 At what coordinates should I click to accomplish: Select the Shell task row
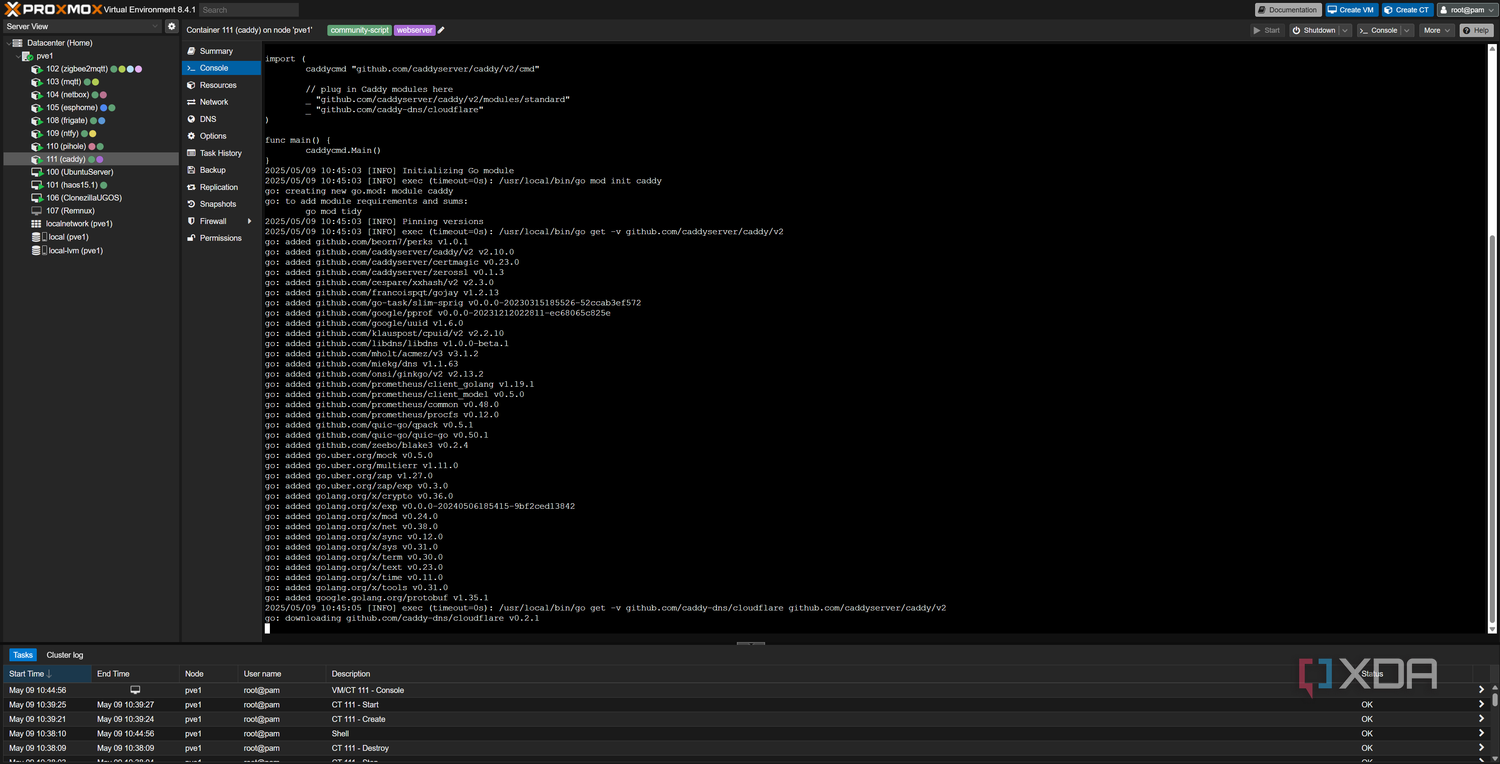click(748, 734)
